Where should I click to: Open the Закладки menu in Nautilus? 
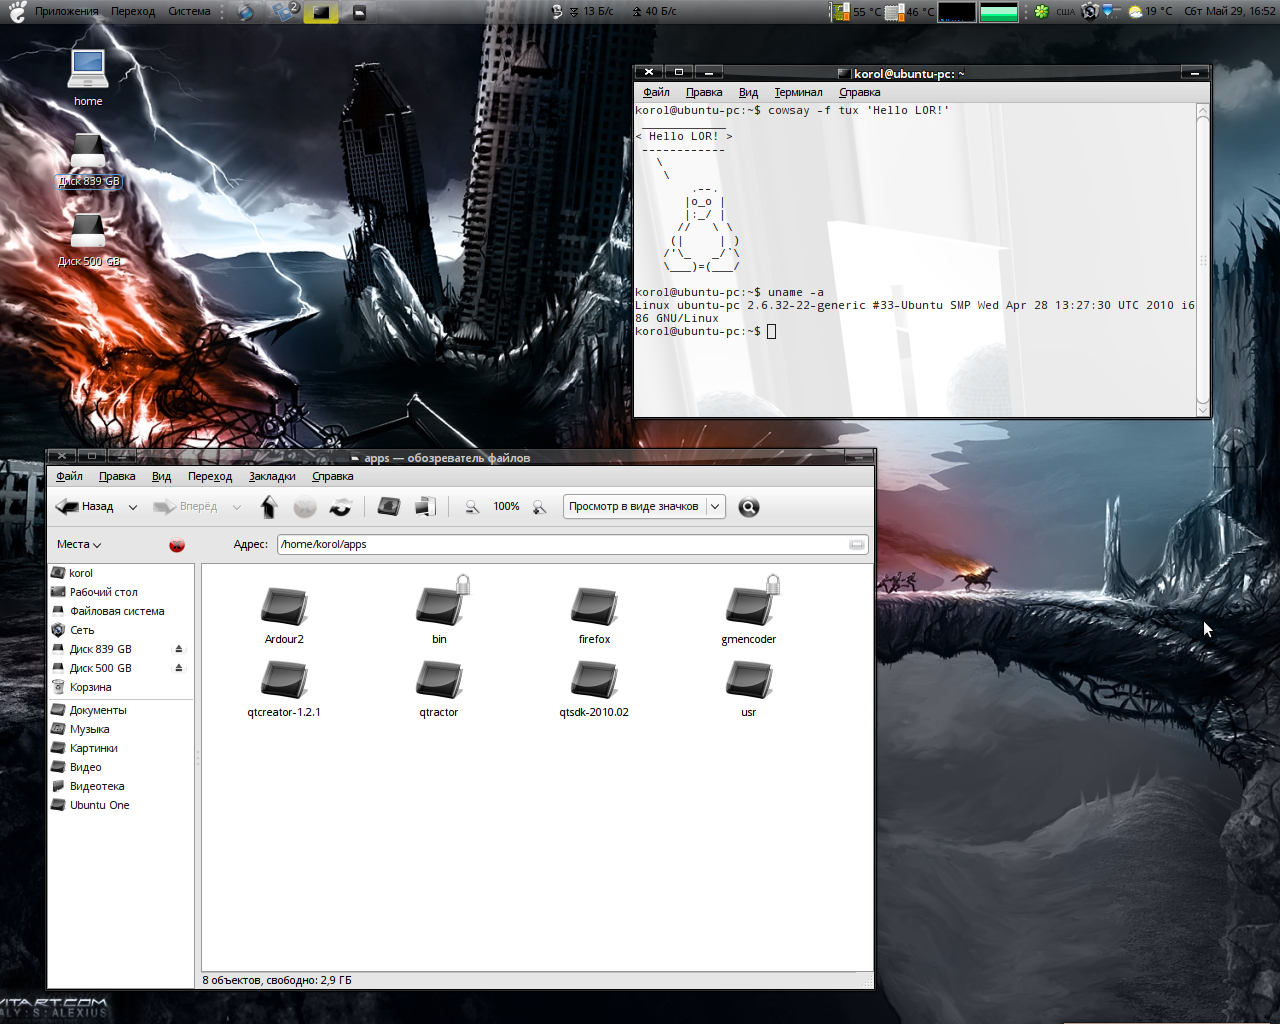272,477
